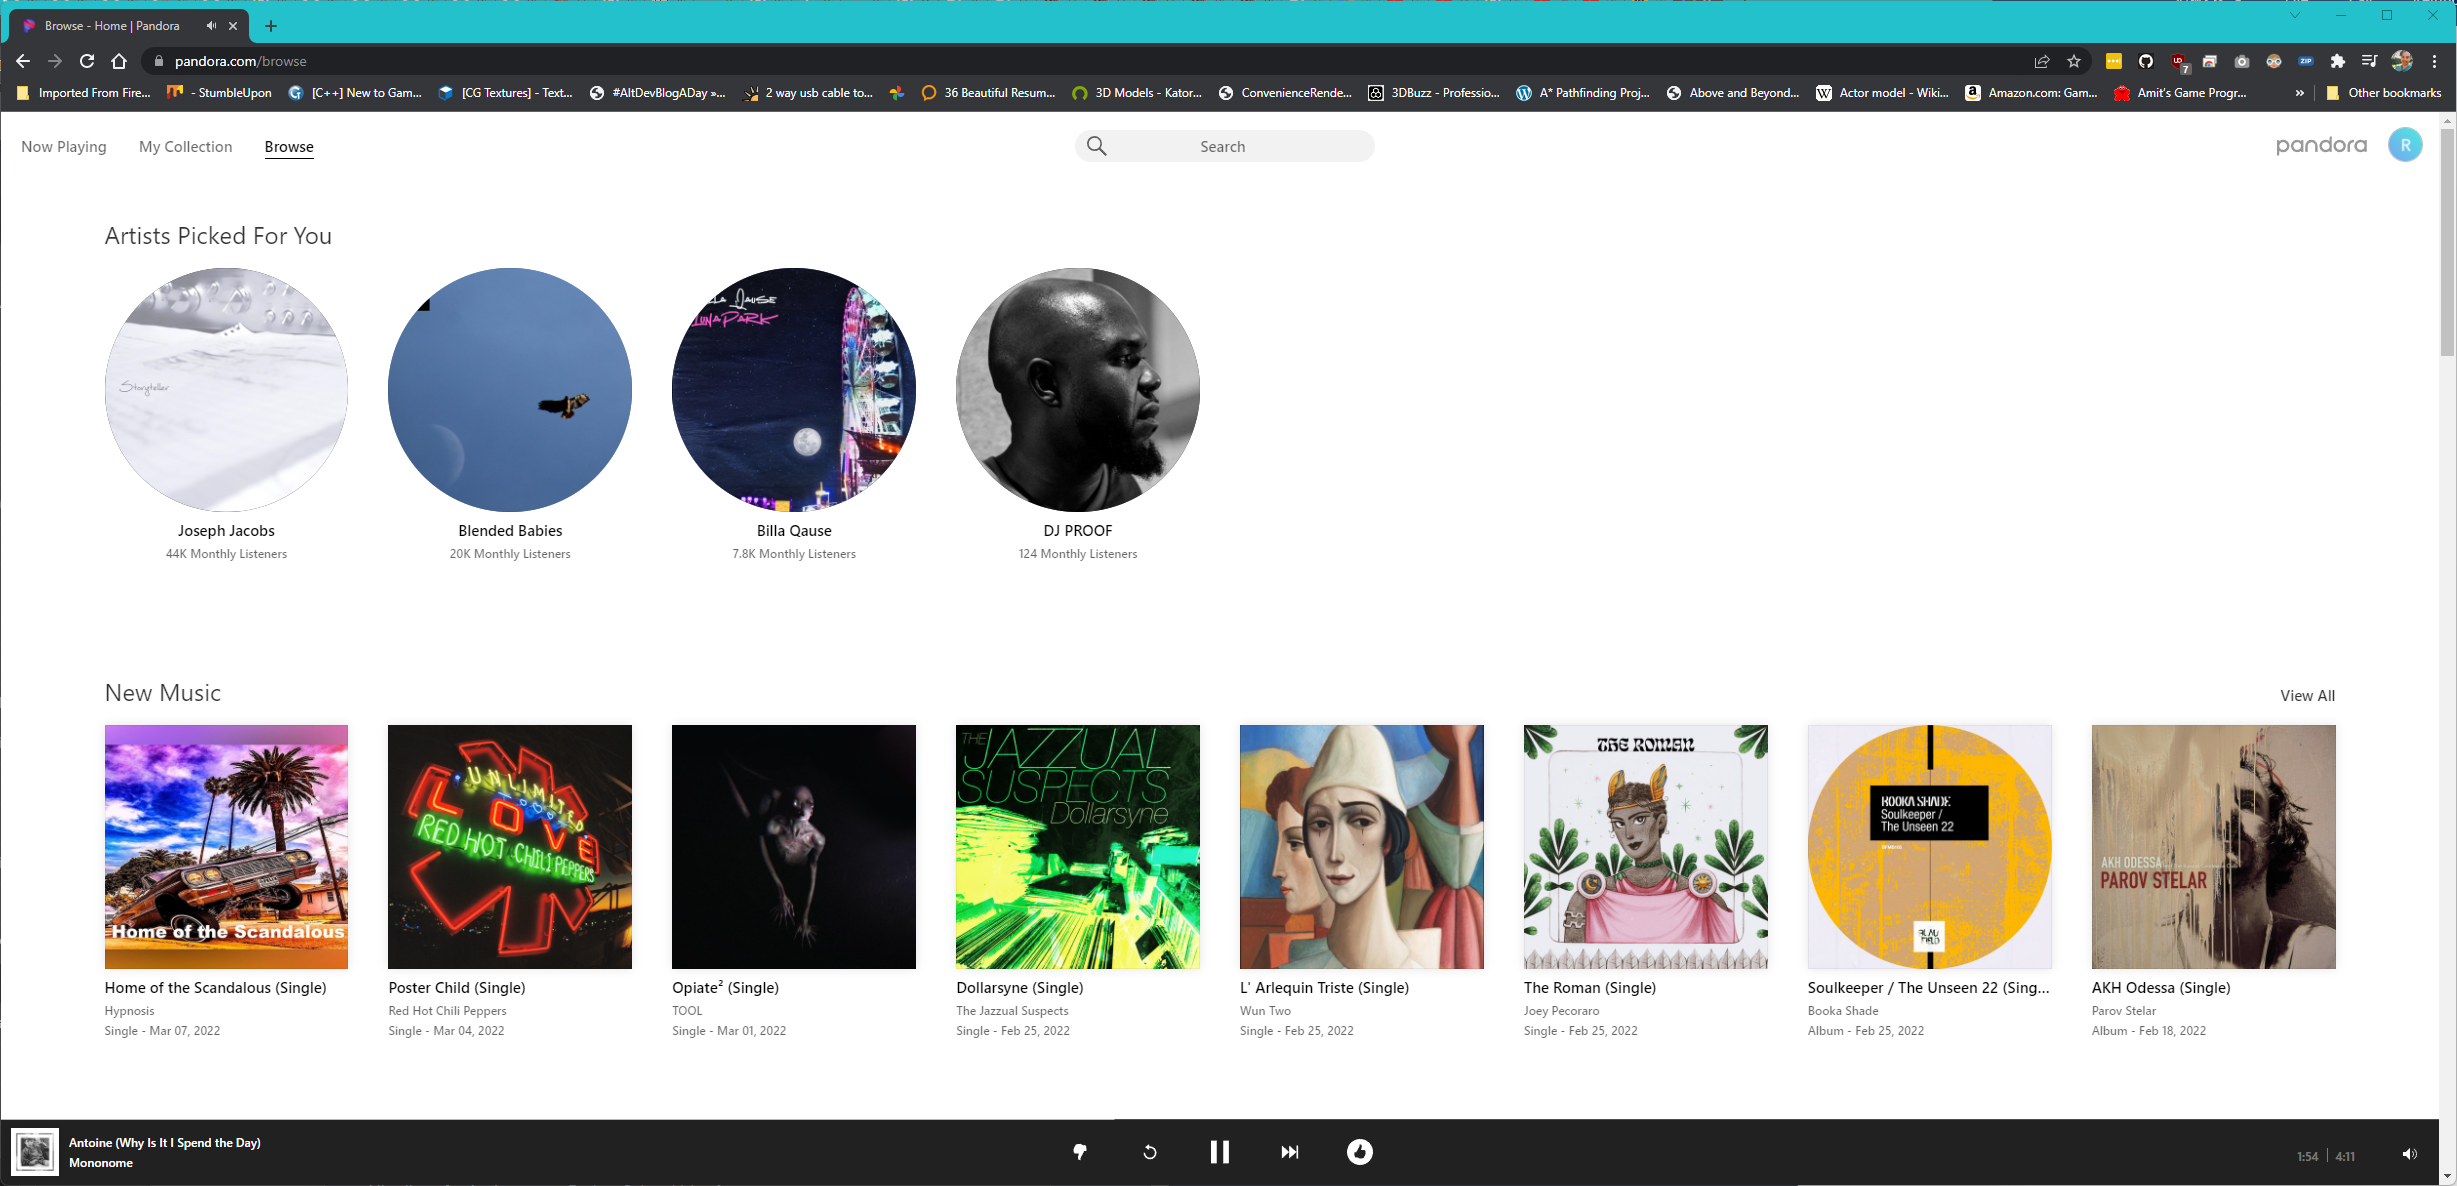Image resolution: width=2457 pixels, height=1186 pixels.
Task: Skip to the next track
Action: click(1290, 1152)
